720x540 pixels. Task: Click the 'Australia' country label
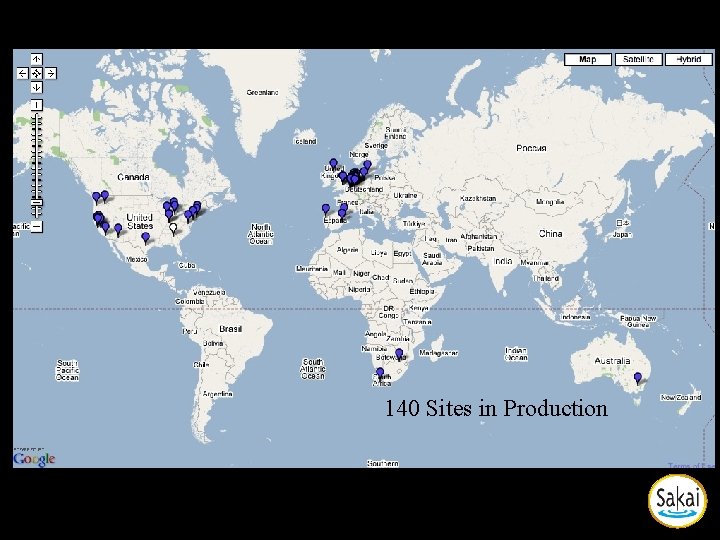click(x=612, y=361)
